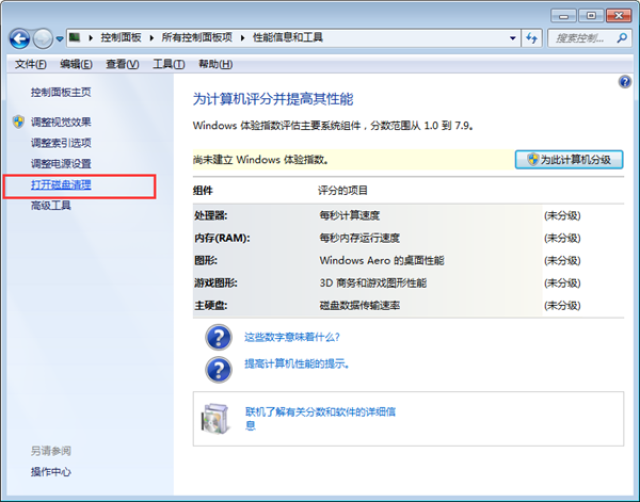Open the recent pages dropdown arrow
Screen dimensions: 640x502
(60, 39)
